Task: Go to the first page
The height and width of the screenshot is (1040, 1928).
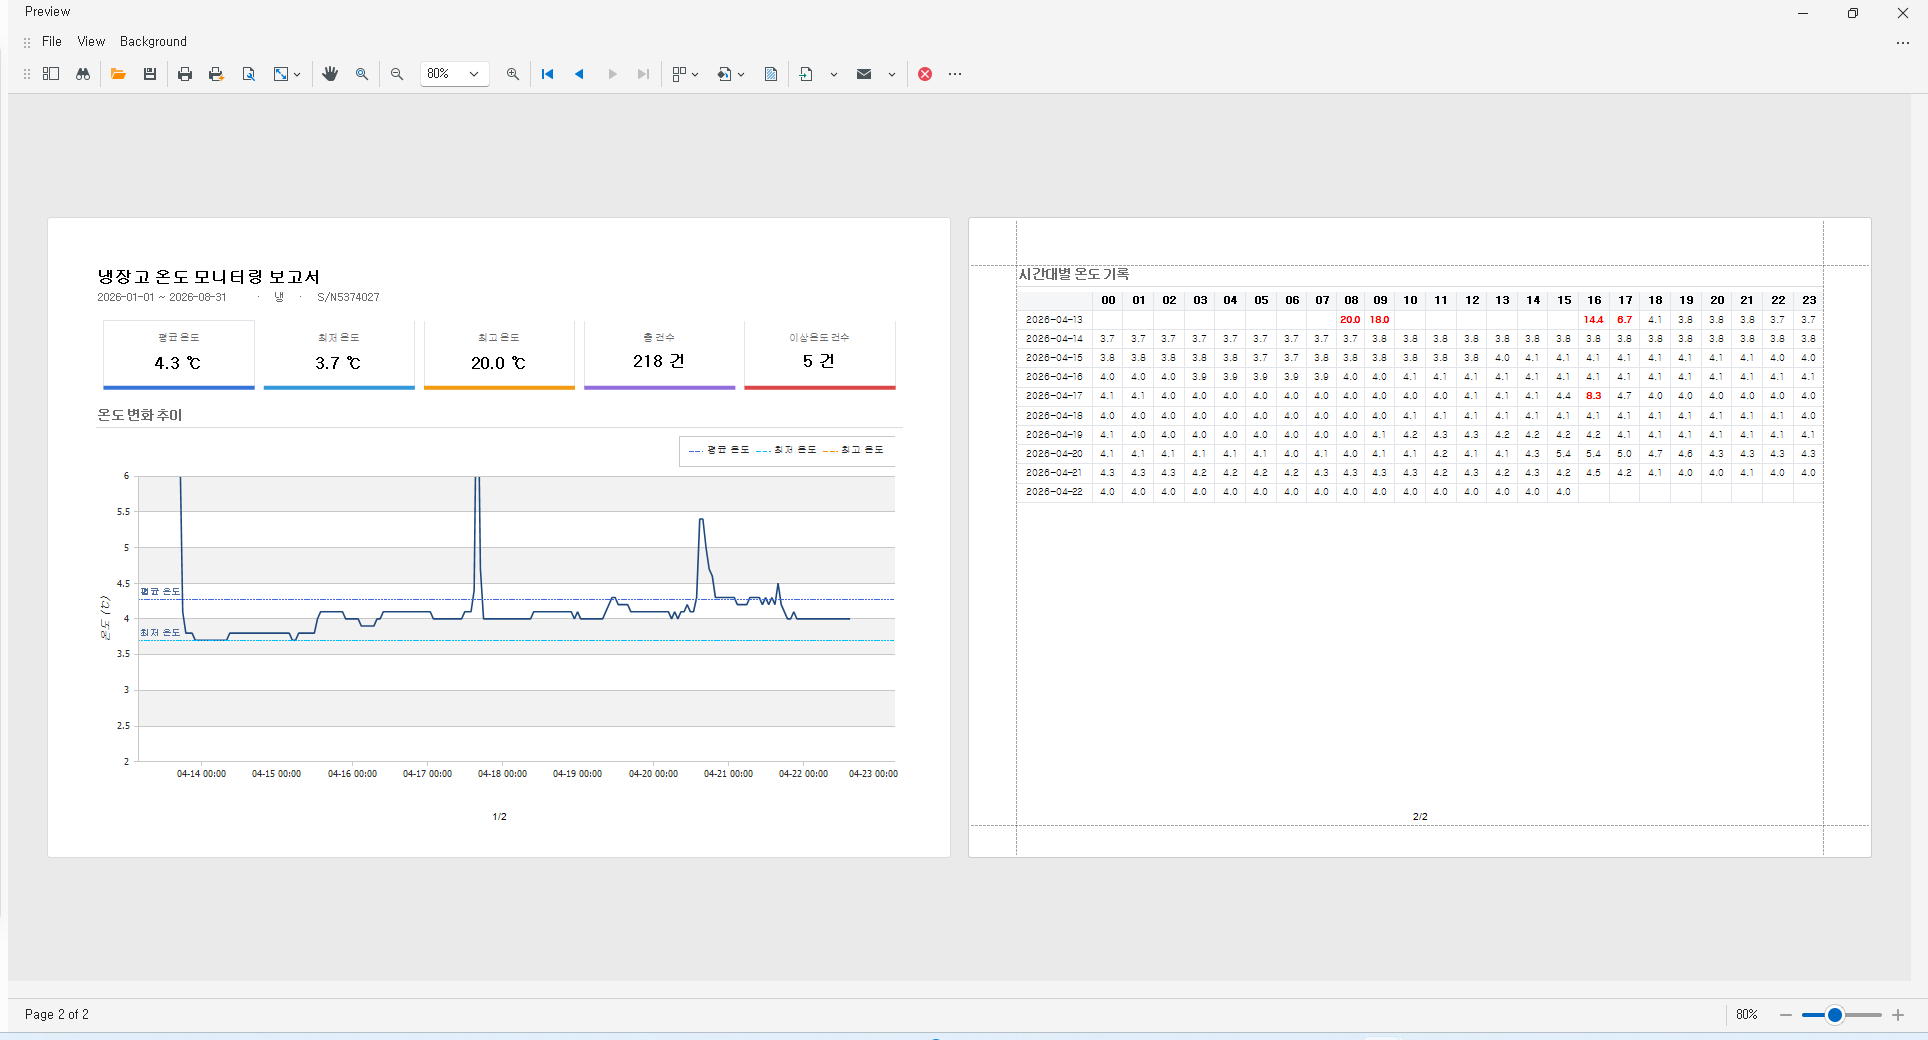Action: 547,74
